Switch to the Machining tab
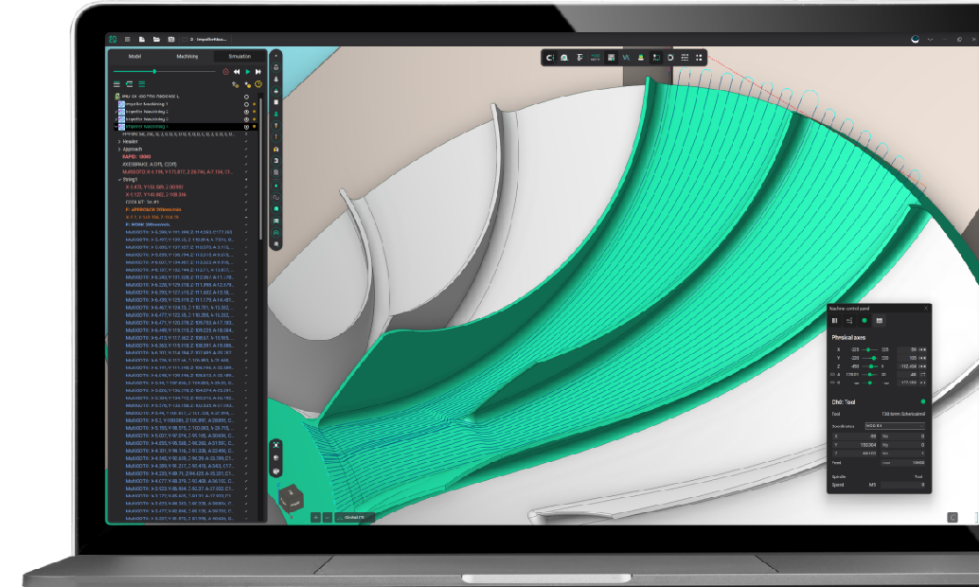 click(187, 57)
